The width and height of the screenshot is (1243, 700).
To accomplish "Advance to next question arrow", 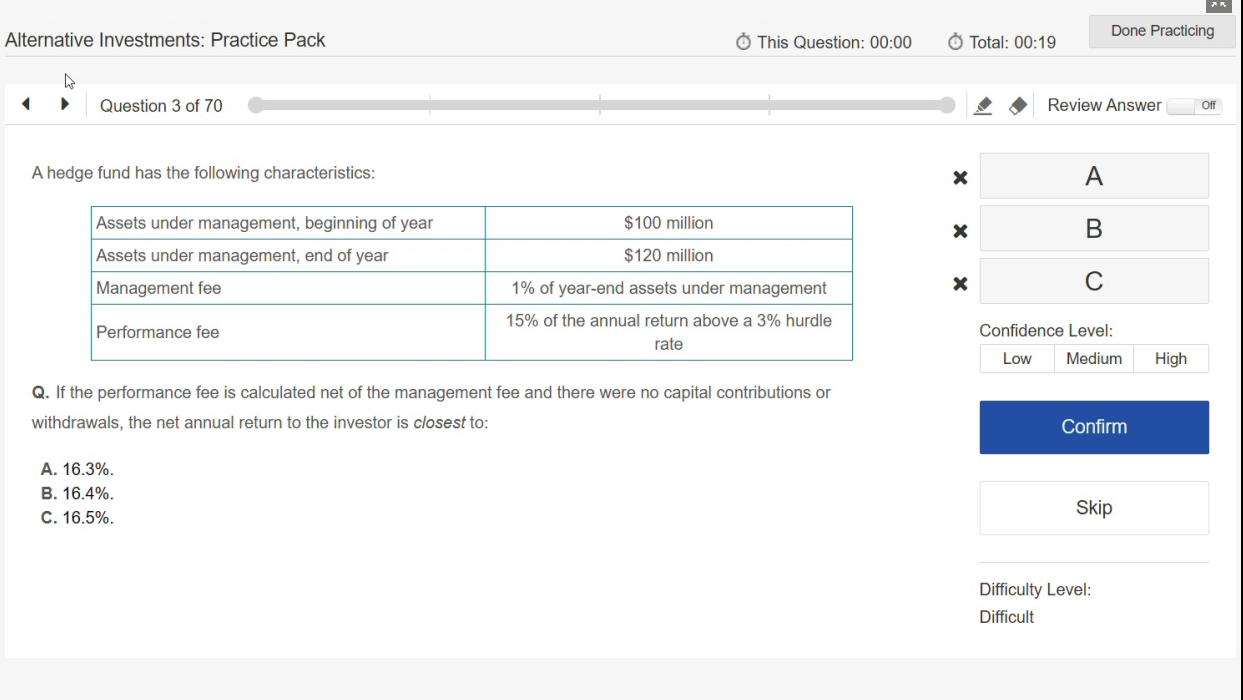I will coord(65,104).
